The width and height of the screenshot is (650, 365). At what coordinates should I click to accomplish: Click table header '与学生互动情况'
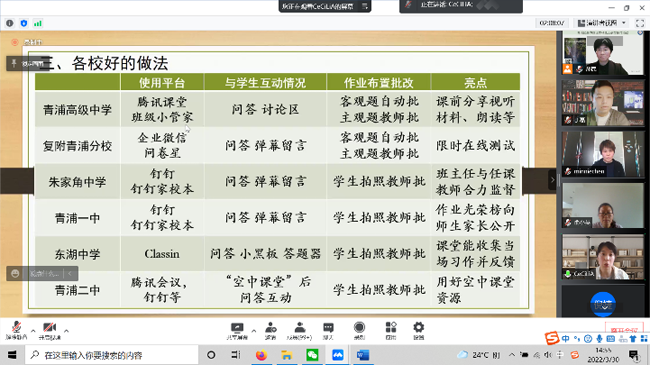click(265, 83)
